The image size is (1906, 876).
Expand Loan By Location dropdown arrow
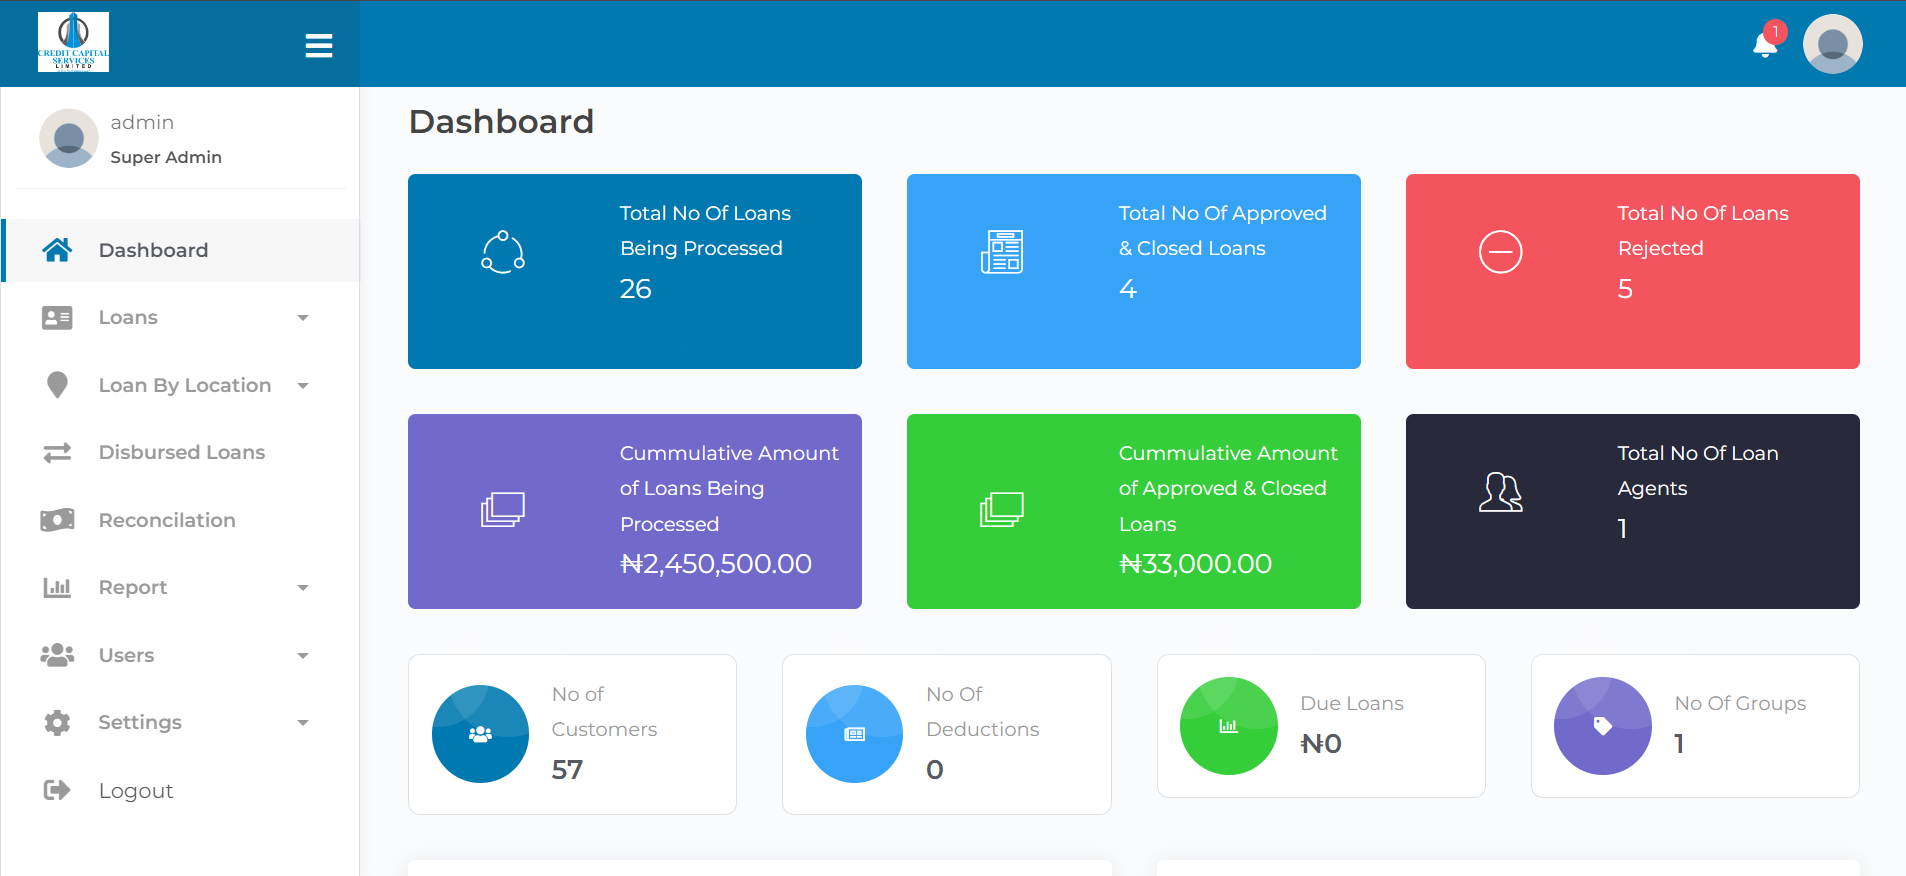303,386
